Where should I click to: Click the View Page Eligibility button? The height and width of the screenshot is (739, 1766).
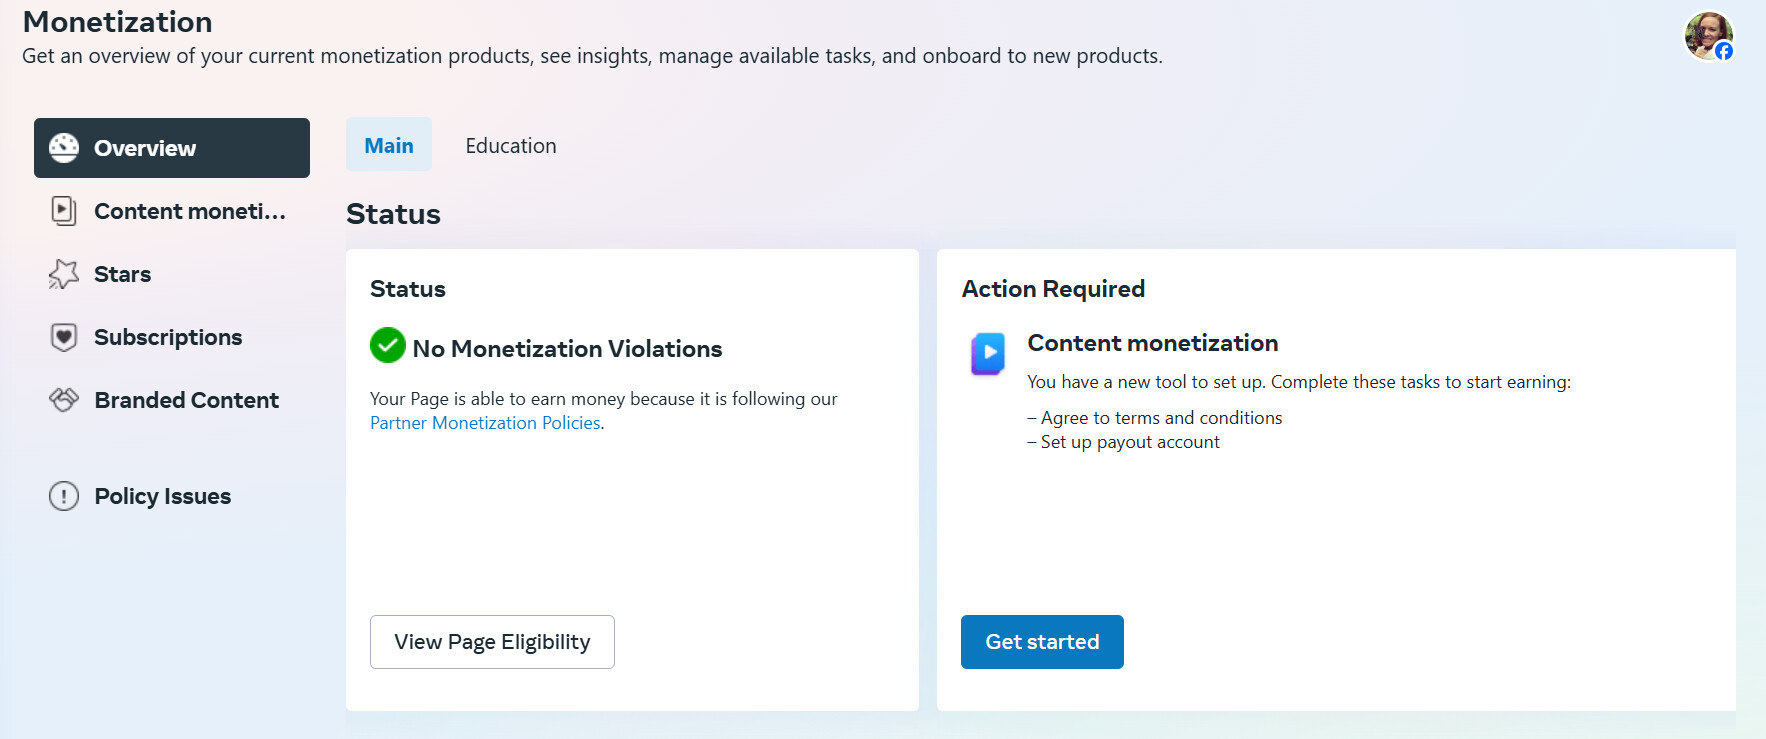click(492, 642)
